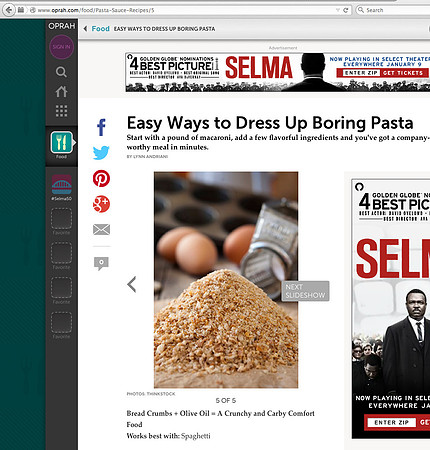Click the reload page icon in address bar

point(346,10)
